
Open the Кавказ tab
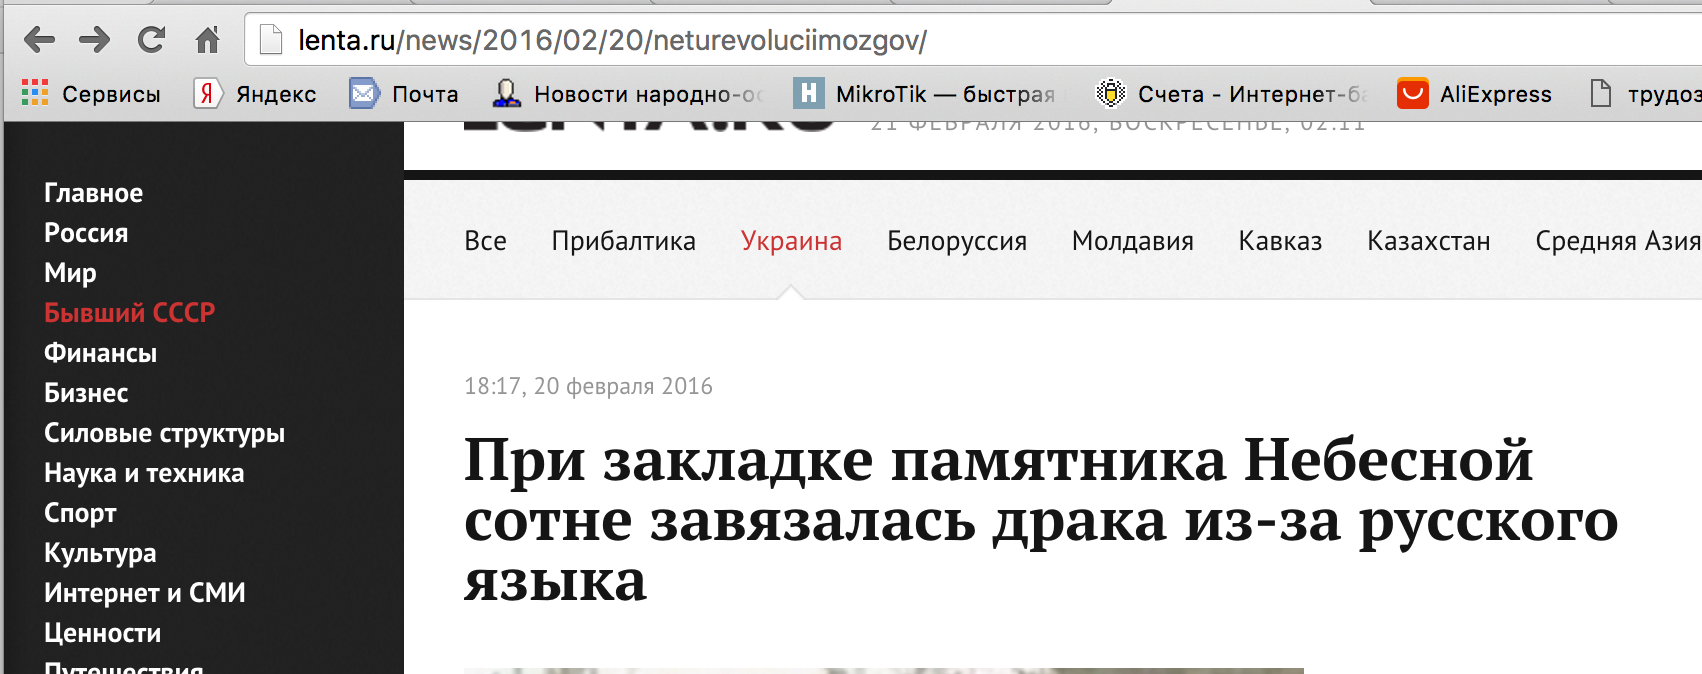(x=1280, y=241)
